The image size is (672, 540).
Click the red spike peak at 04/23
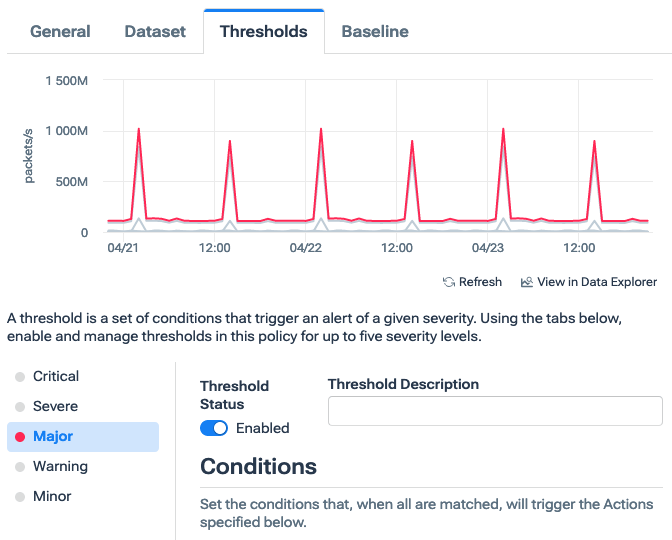click(503, 130)
